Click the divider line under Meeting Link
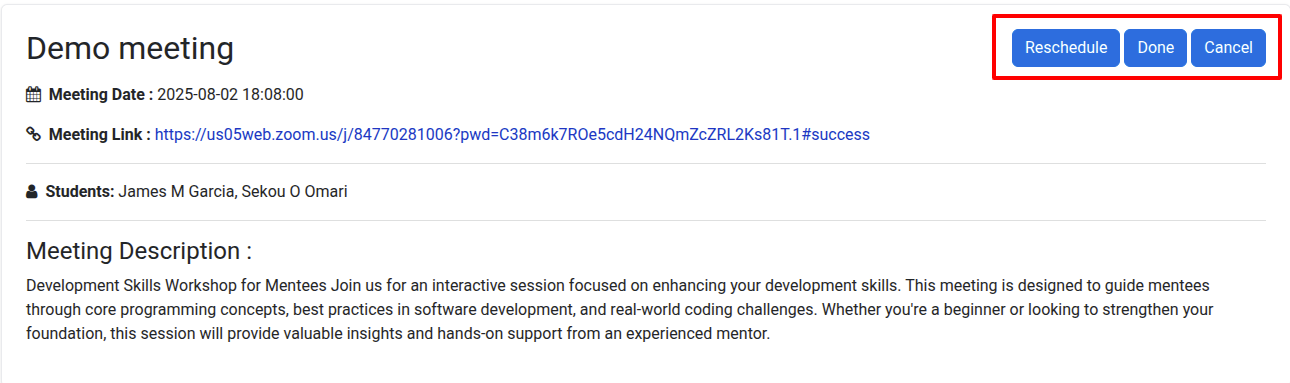Screen dimensions: 1290x383 646,163
